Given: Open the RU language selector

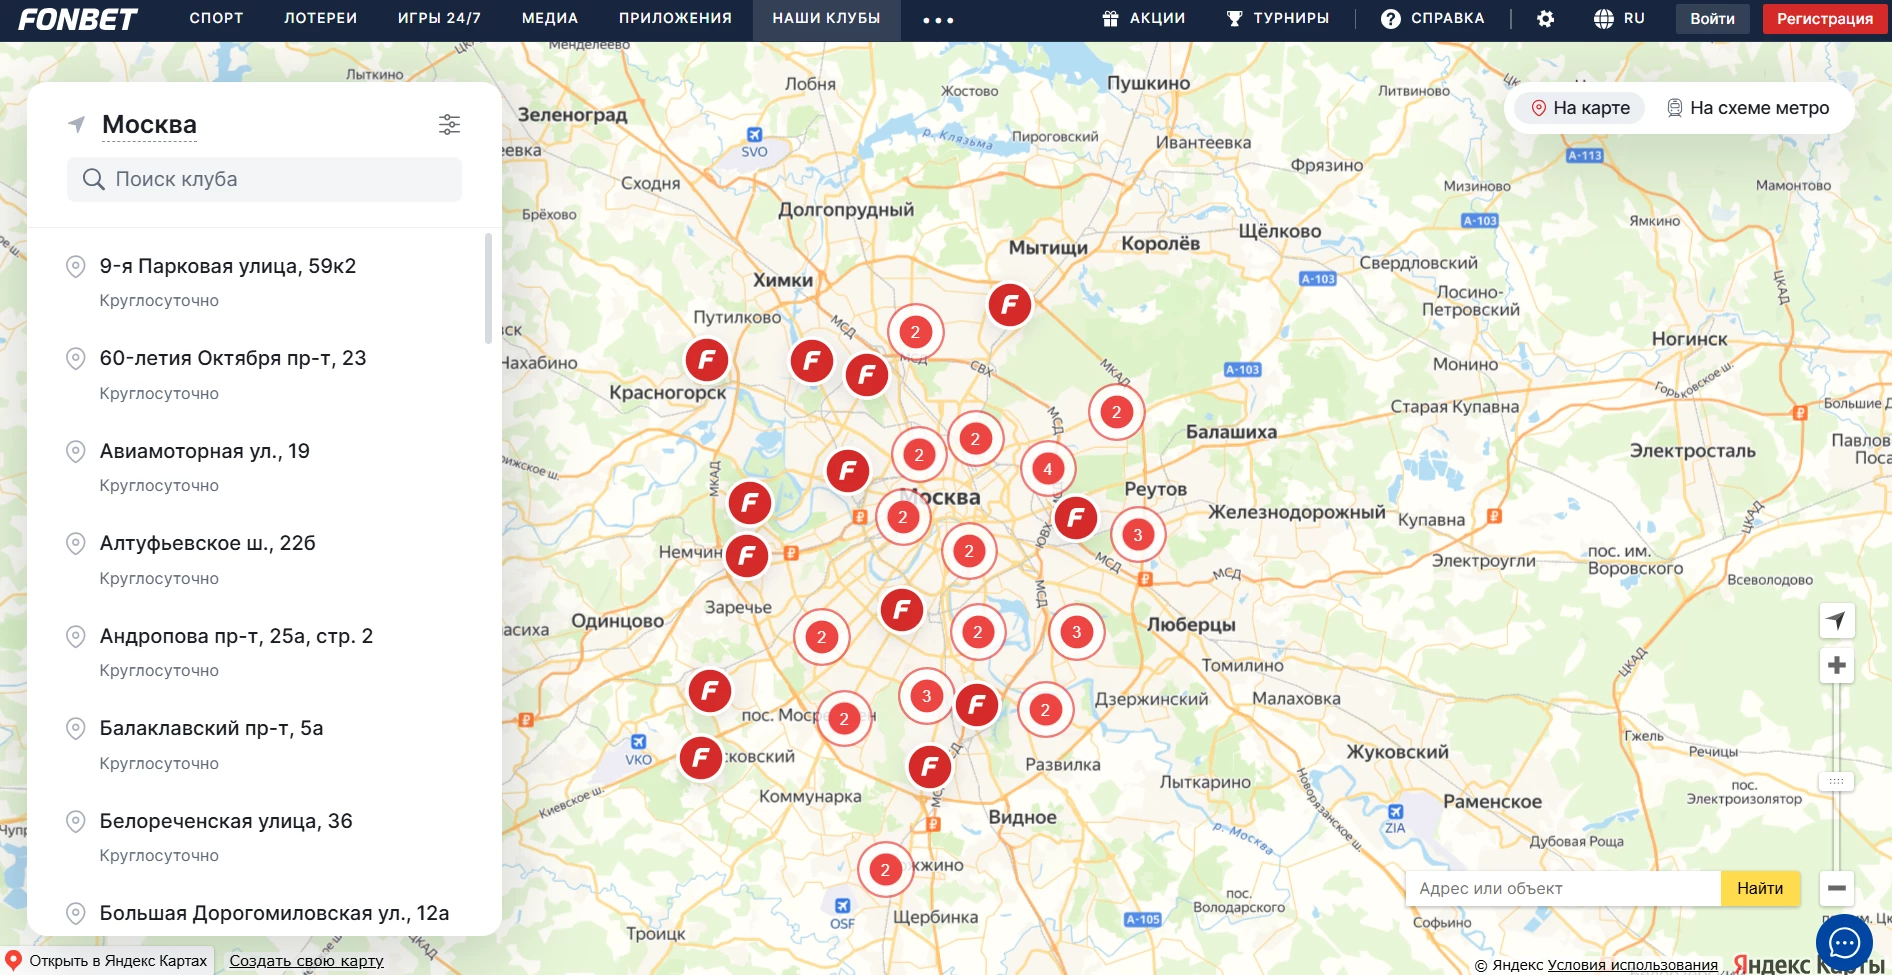Looking at the screenshot, I should (x=1619, y=19).
